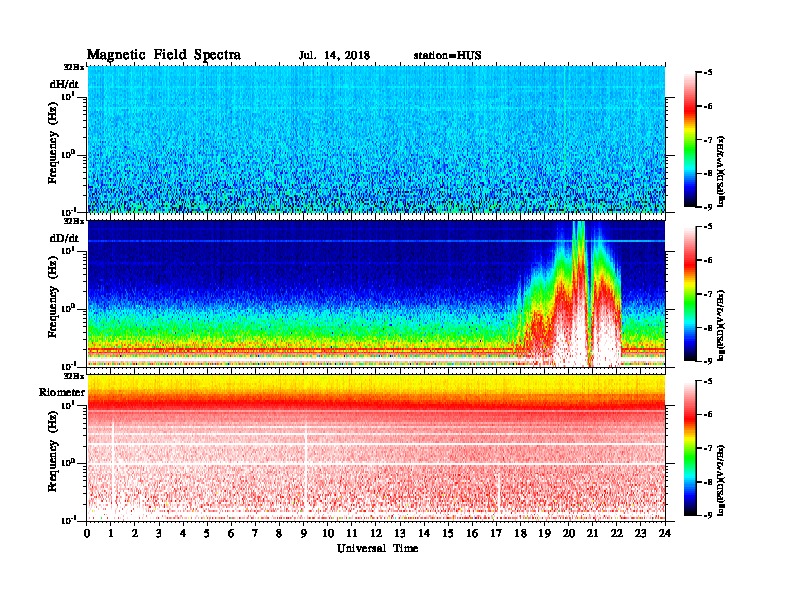Click the 10^-1 frequency tick of the dH/dt panel
This screenshot has height=612, width=792.
(x=68, y=211)
